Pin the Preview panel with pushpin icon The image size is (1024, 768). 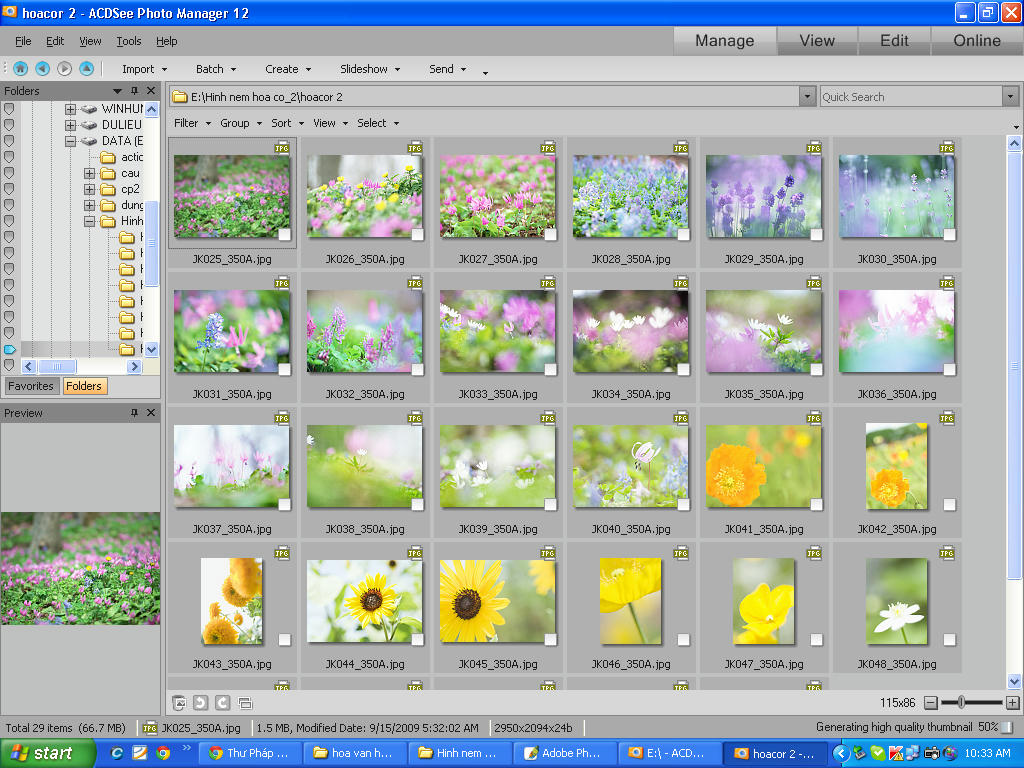tap(135, 413)
